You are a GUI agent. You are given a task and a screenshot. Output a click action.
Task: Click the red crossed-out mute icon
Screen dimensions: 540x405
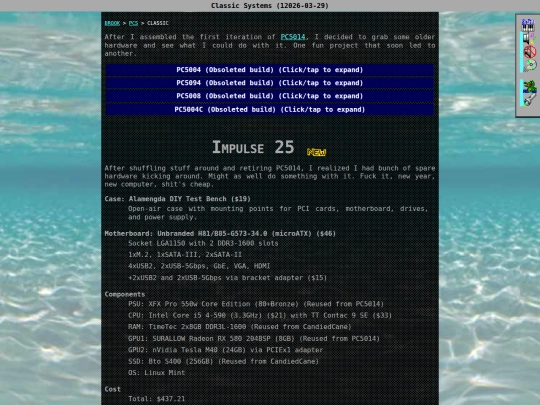(530, 52)
